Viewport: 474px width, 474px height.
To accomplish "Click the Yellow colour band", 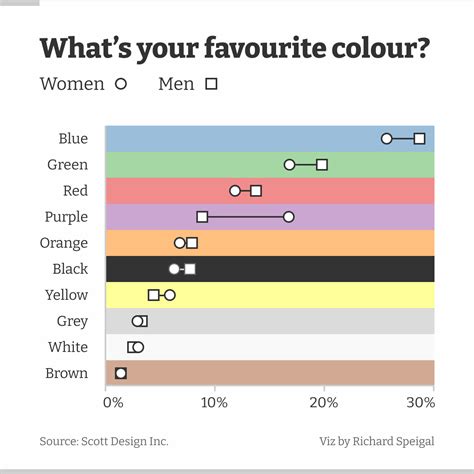I will pyautogui.click(x=270, y=295).
